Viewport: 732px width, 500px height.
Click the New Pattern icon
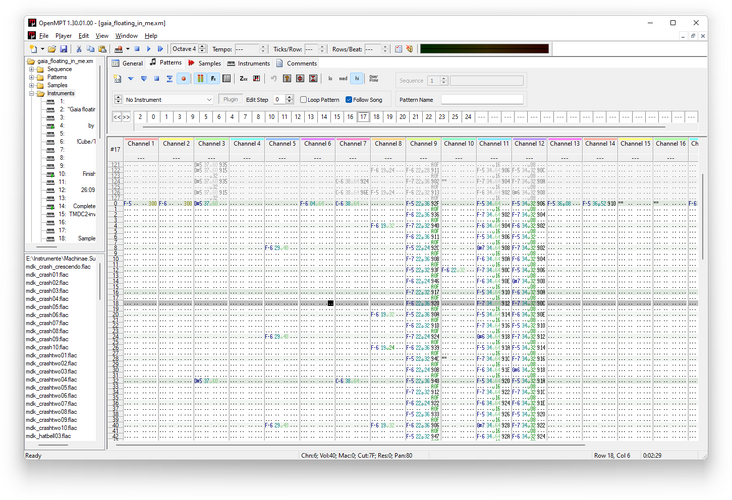118,79
